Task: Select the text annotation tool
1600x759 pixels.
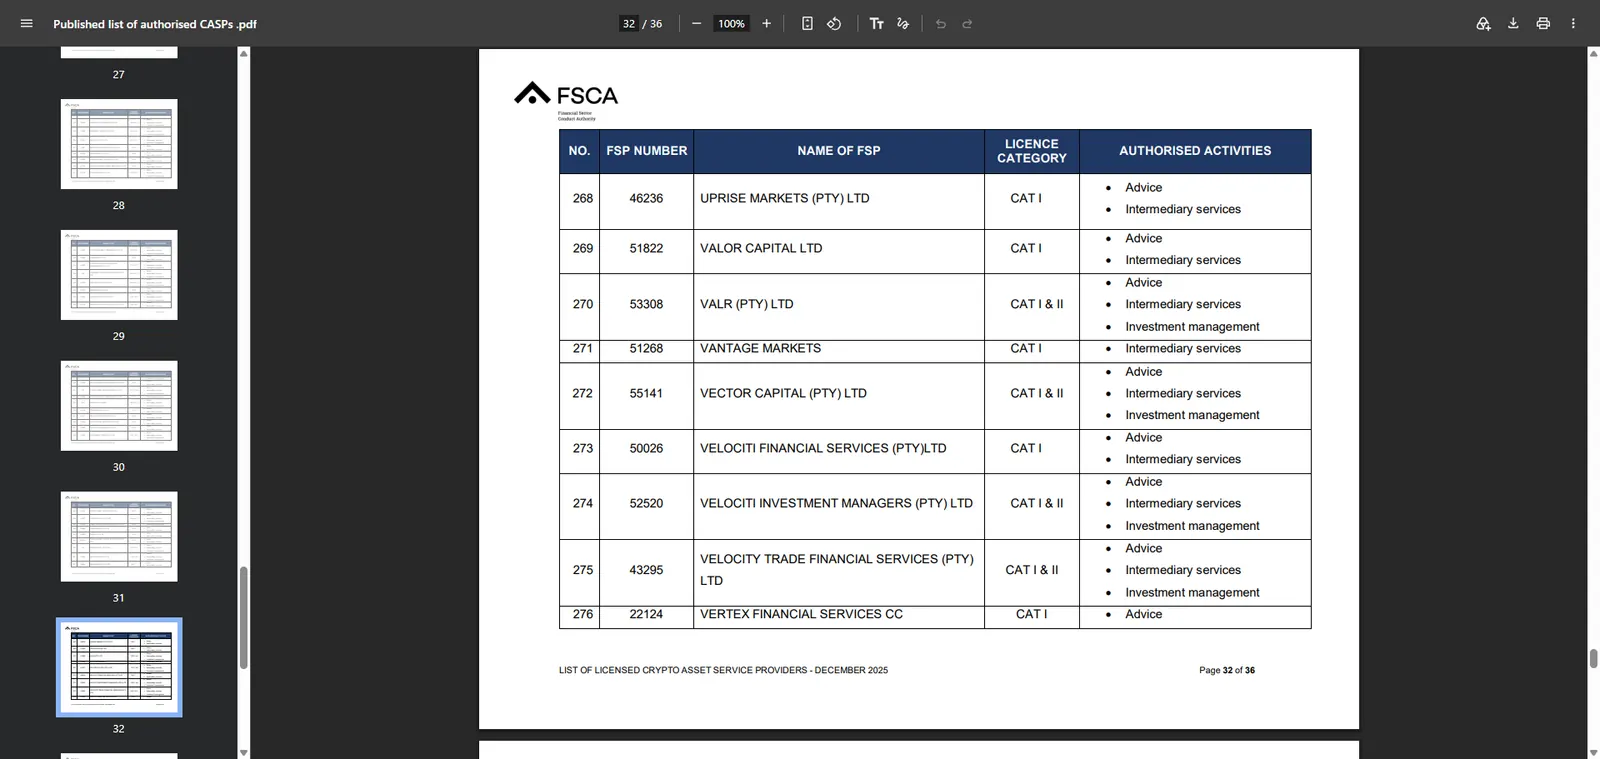Action: point(877,24)
